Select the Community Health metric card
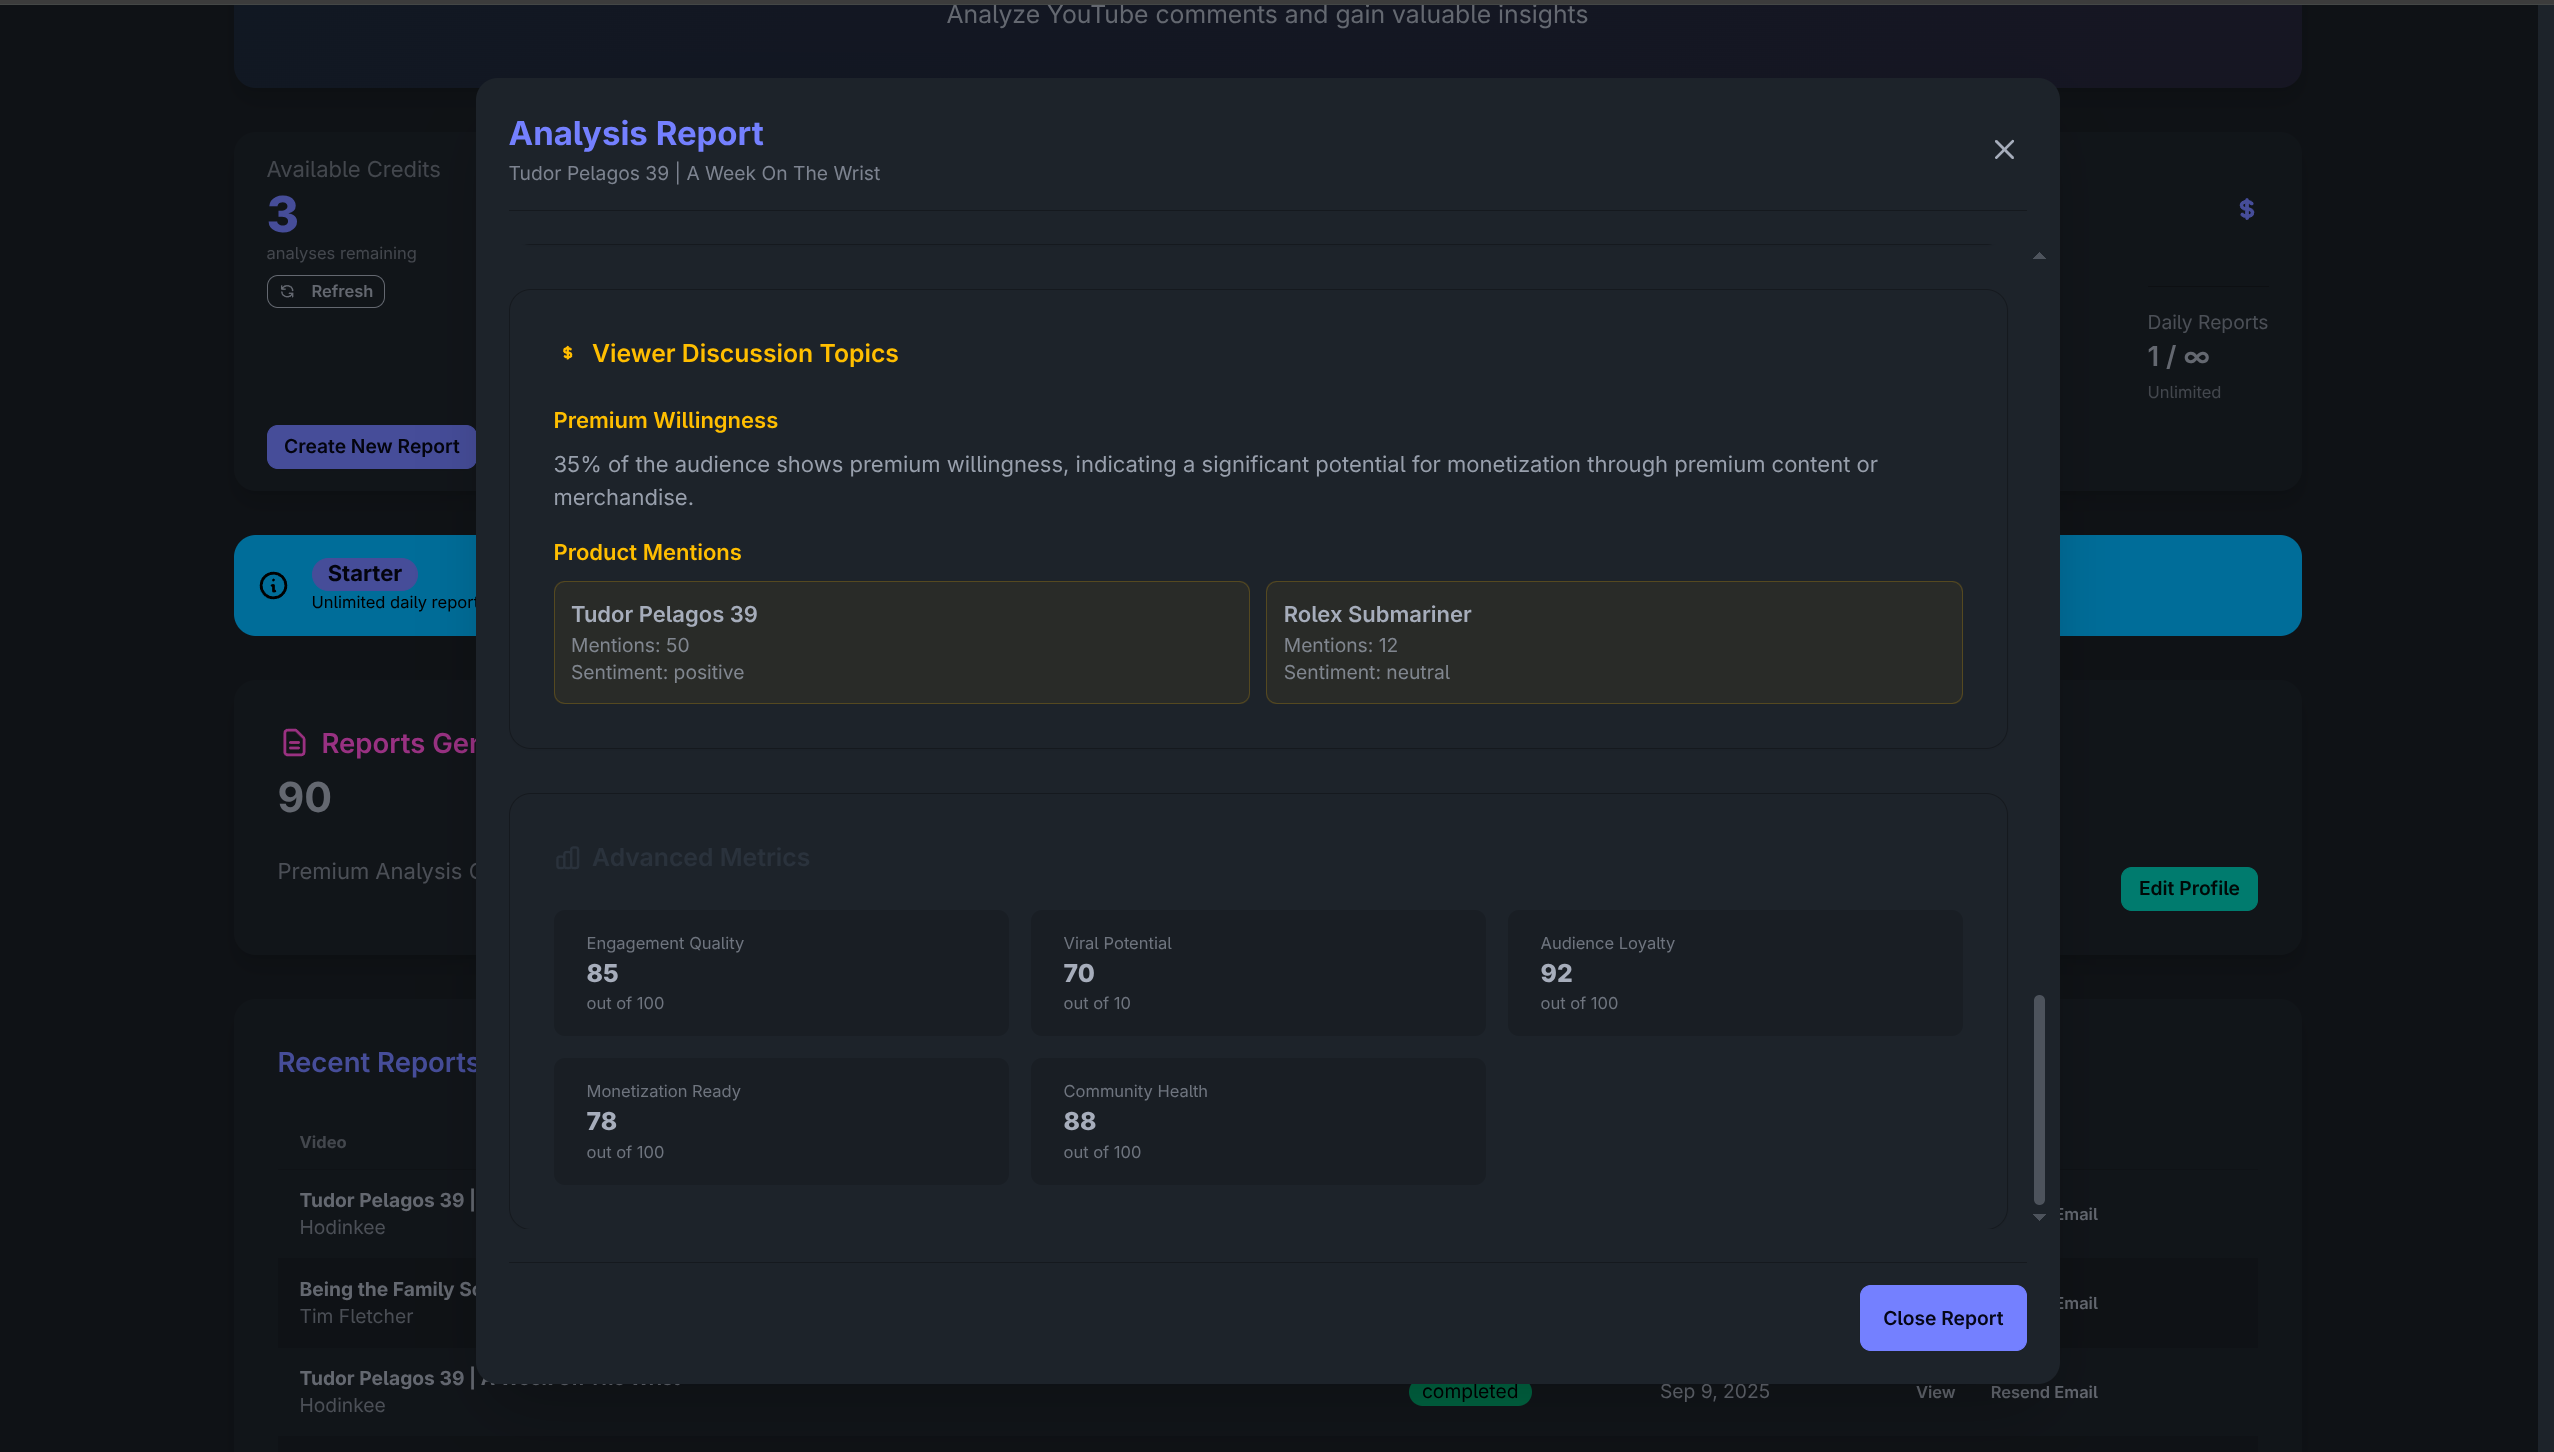This screenshot has width=2554, height=1452. tap(1257, 1121)
